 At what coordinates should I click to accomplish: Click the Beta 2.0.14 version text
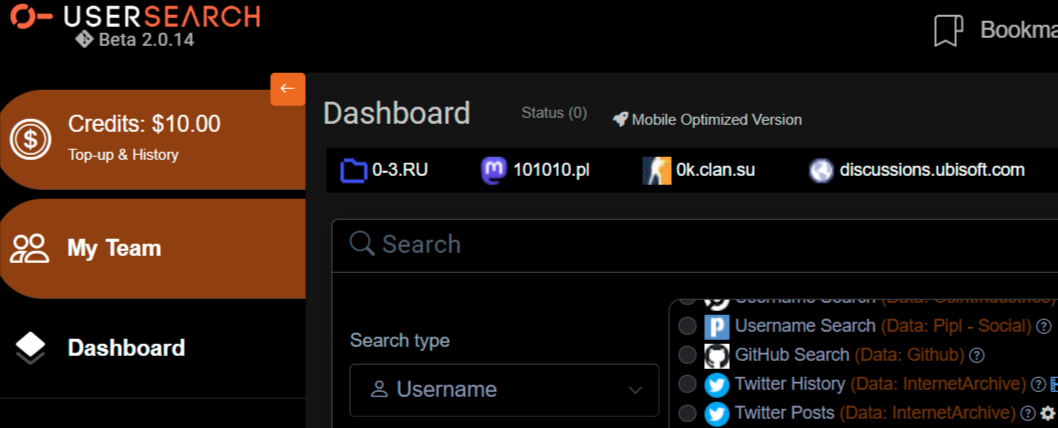tap(146, 40)
